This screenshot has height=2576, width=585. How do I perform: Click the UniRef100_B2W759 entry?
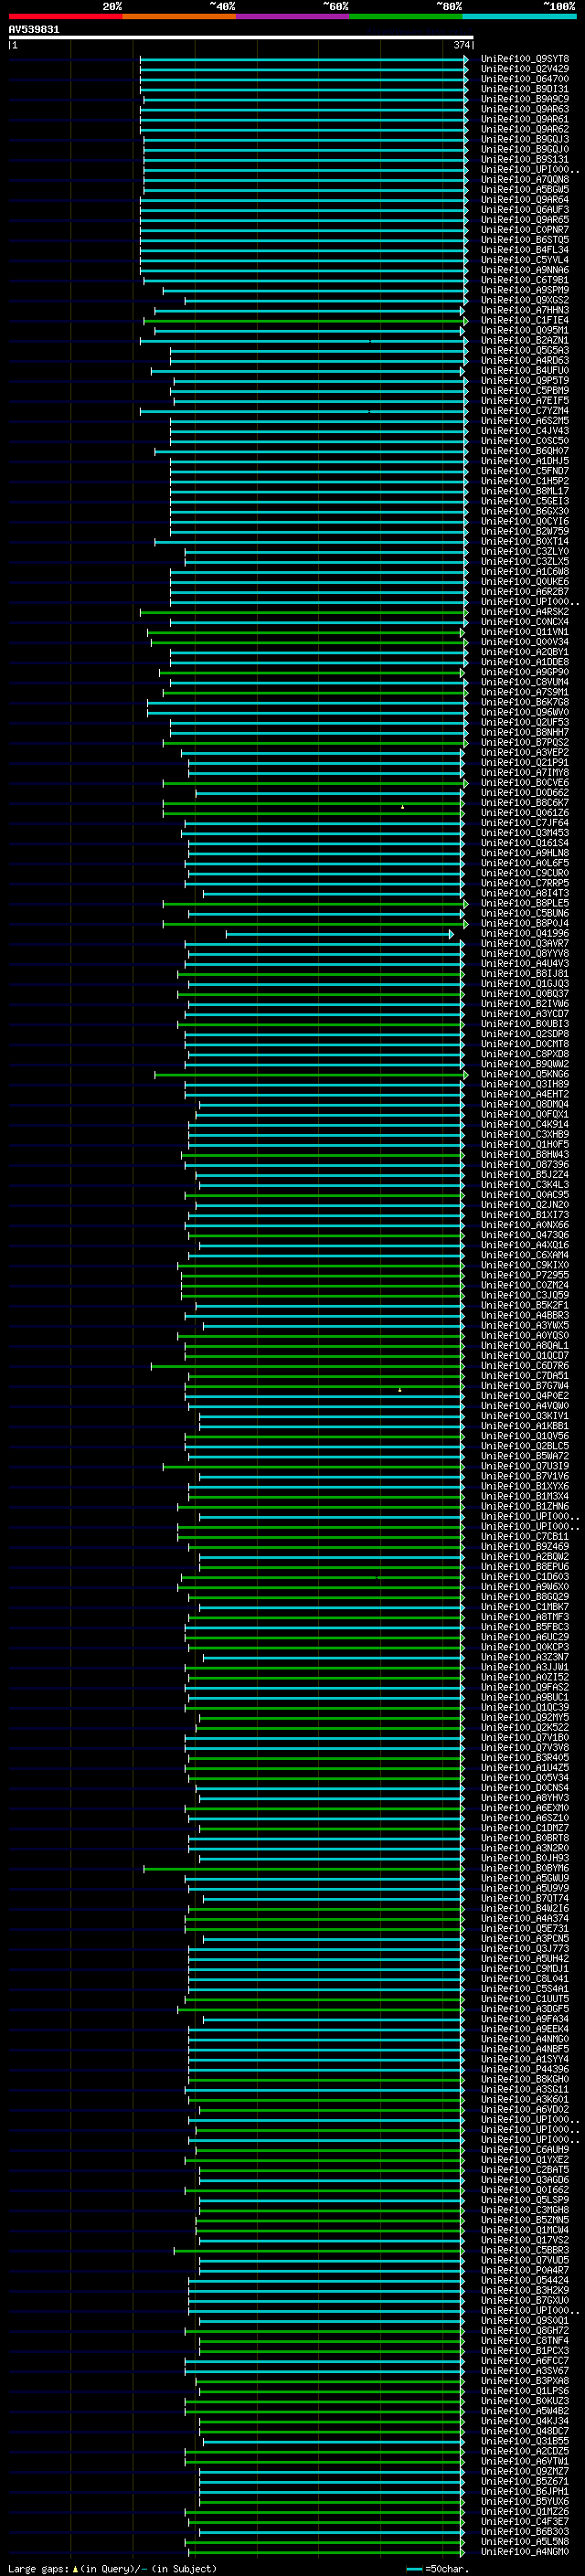525,531
